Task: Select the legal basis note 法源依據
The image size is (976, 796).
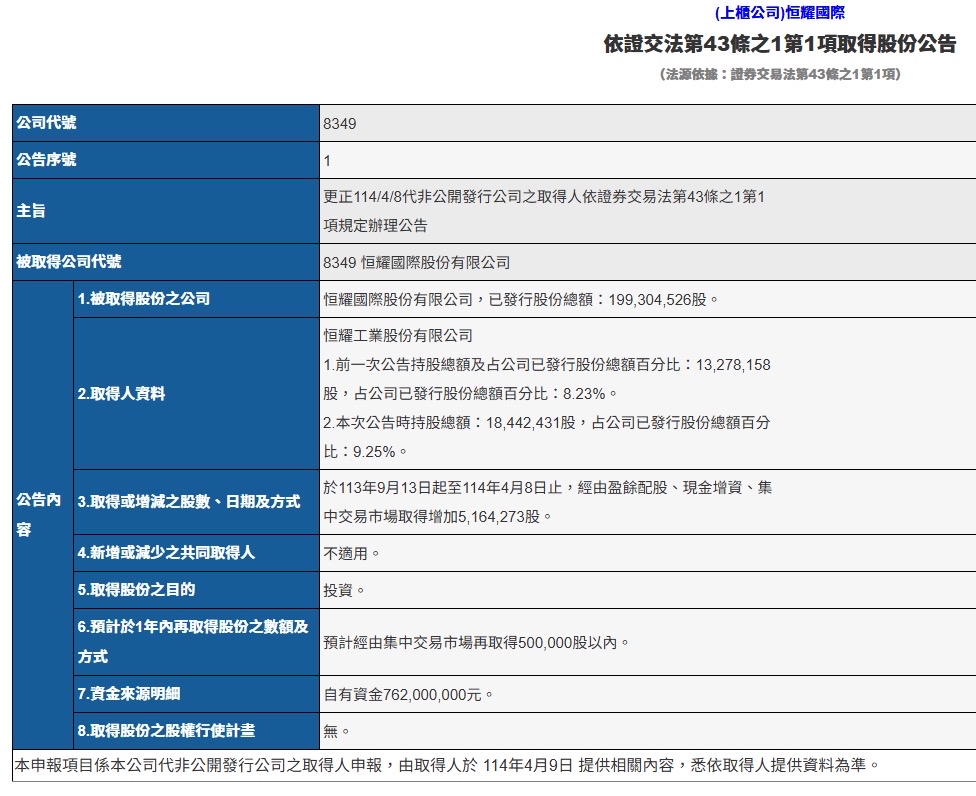Action: (780, 74)
